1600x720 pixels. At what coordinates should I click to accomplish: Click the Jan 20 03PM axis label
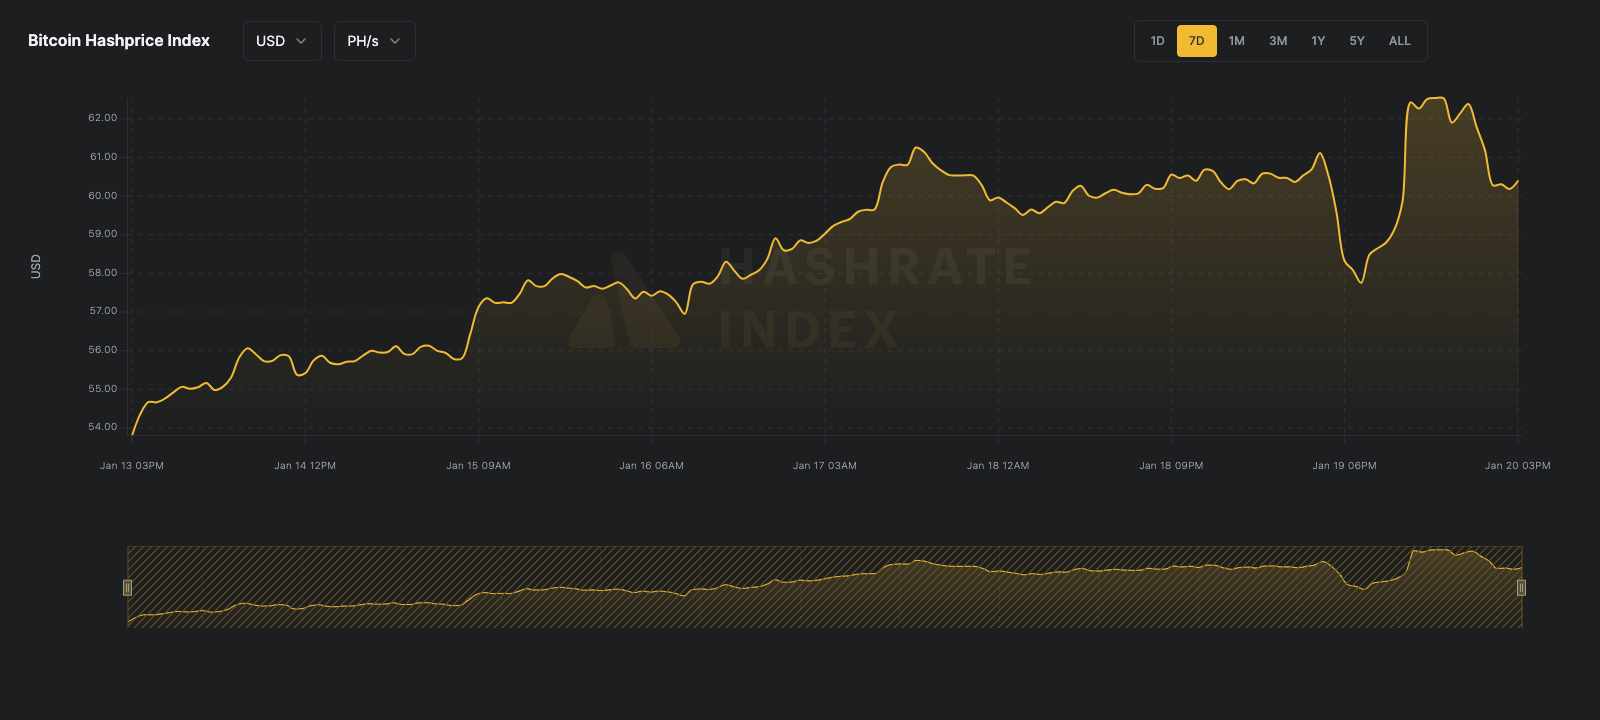(1517, 466)
